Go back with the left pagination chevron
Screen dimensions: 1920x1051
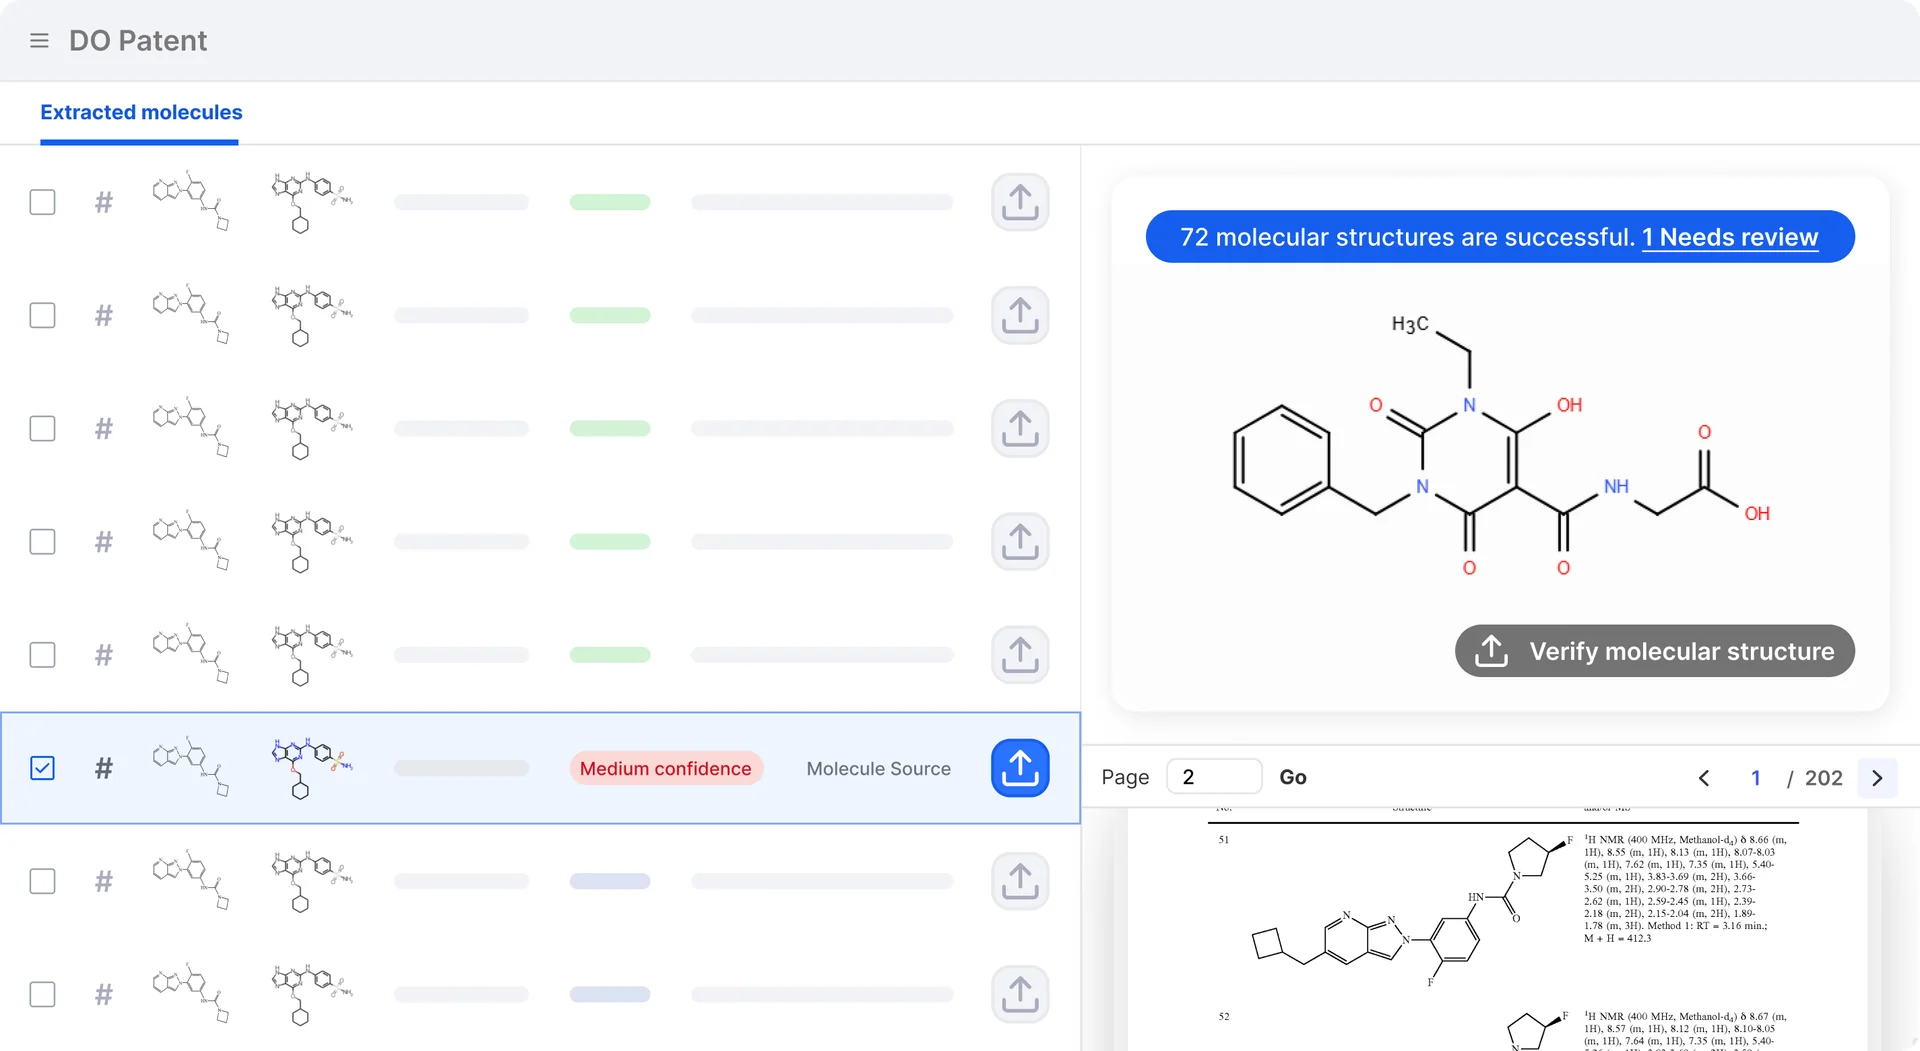pos(1704,777)
